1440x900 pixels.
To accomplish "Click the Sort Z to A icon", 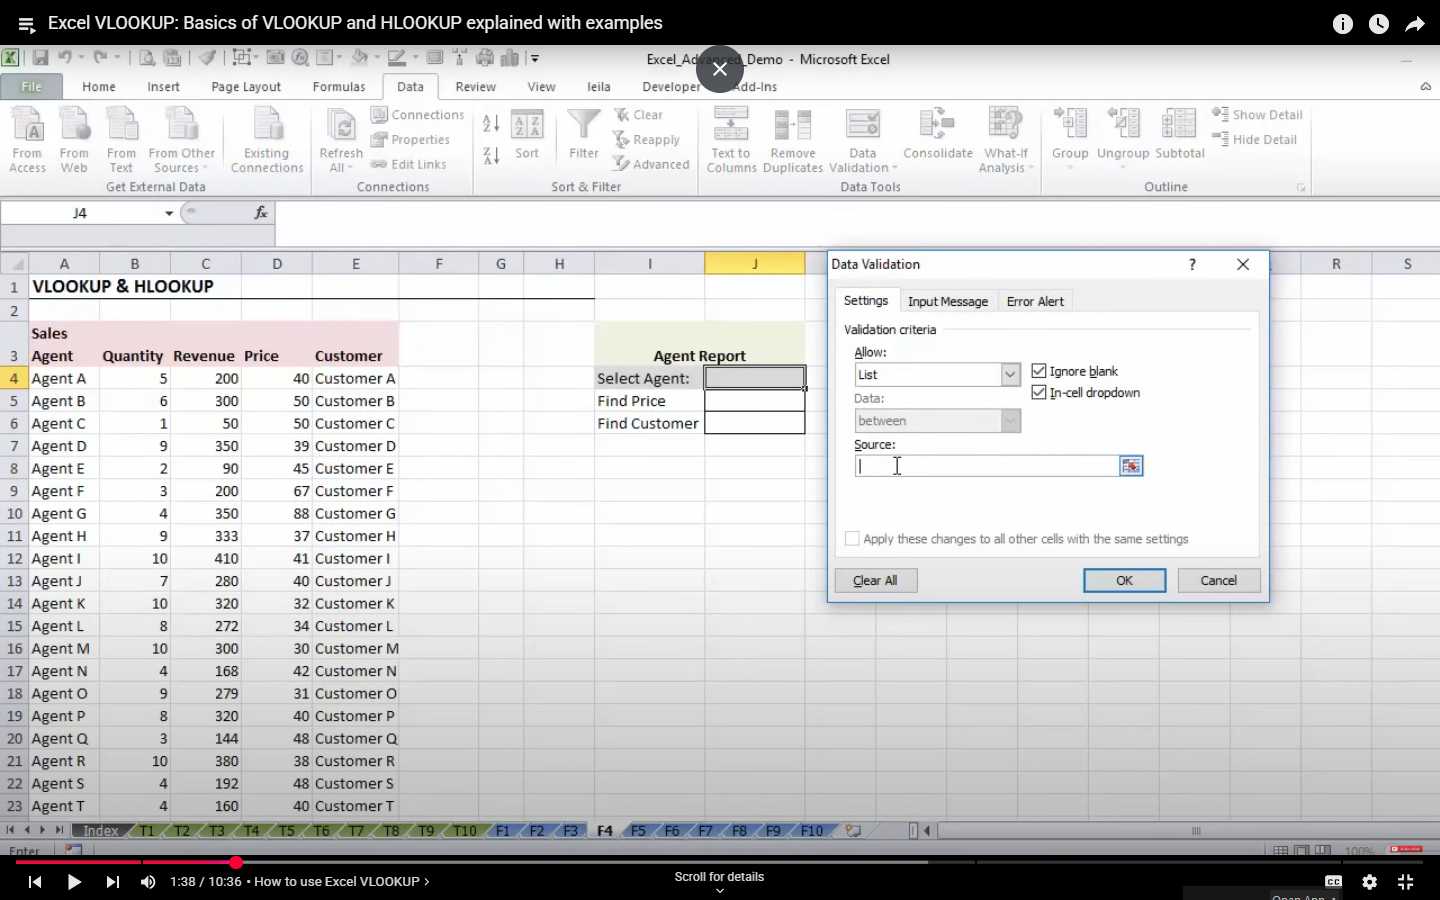I will (x=491, y=155).
